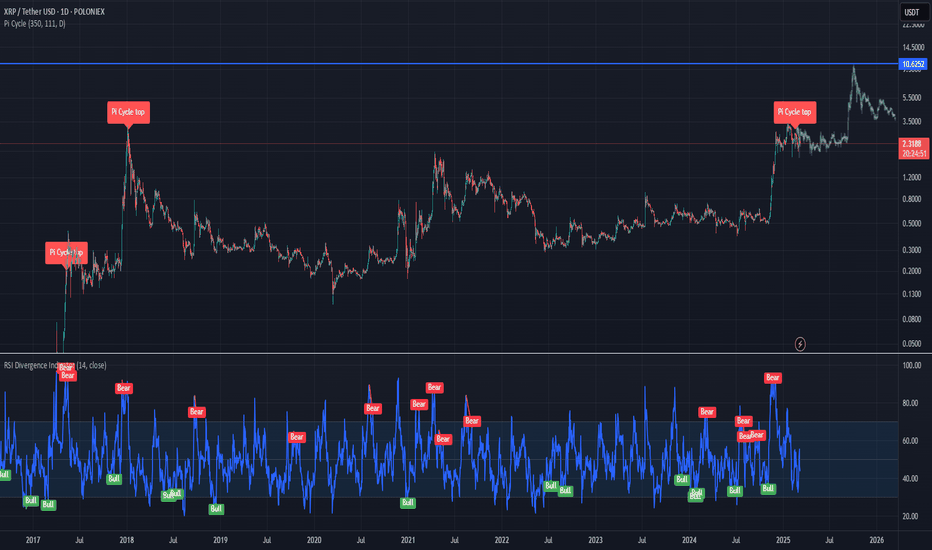Click the 2017 label on time axis

[33, 540]
